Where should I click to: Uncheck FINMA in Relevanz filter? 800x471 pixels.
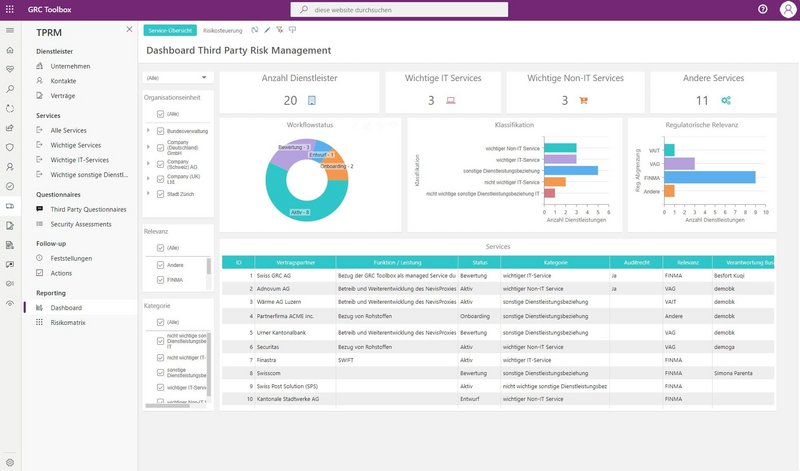tap(160, 281)
